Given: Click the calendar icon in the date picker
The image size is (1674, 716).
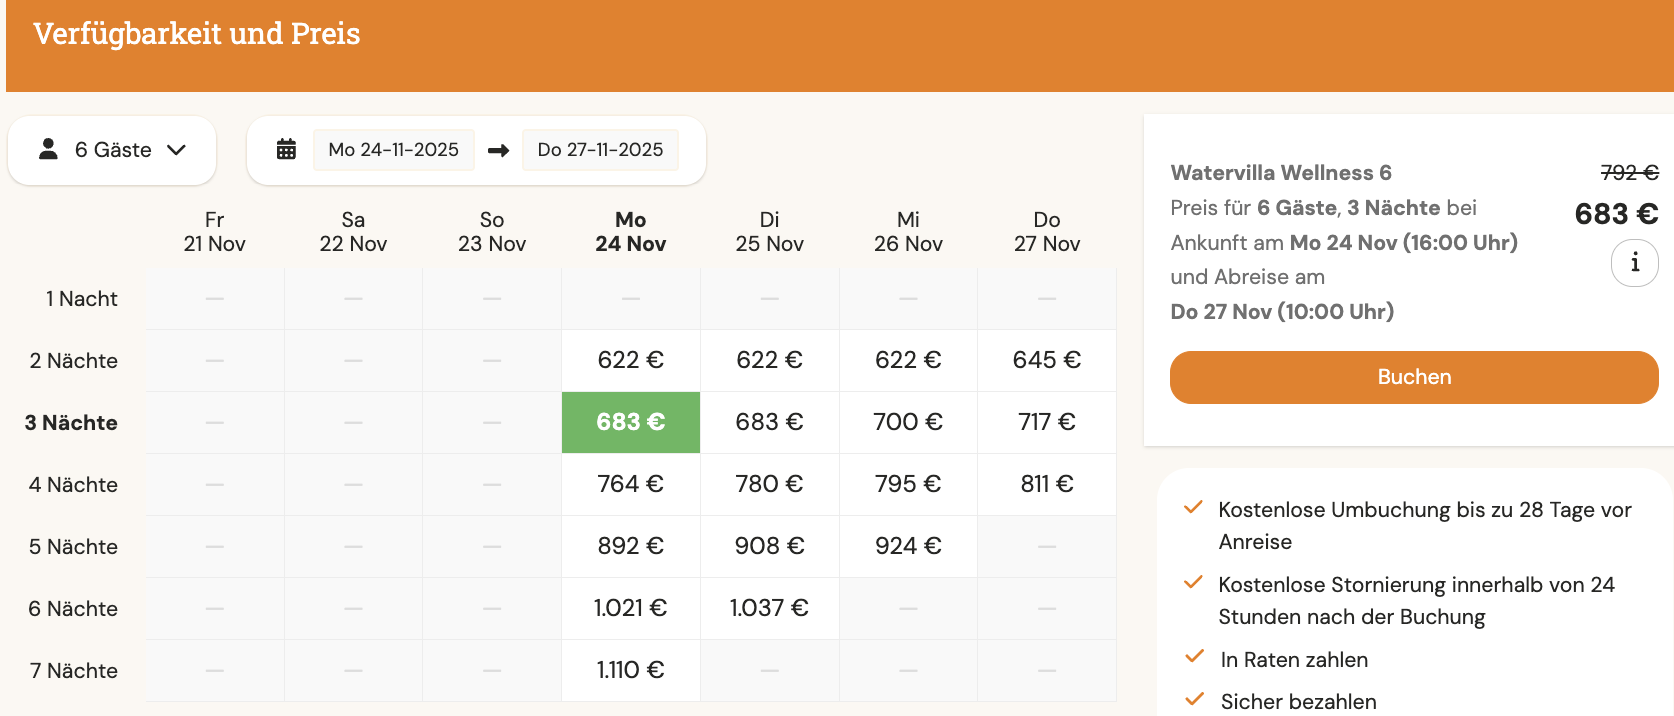Looking at the screenshot, I should point(286,150).
